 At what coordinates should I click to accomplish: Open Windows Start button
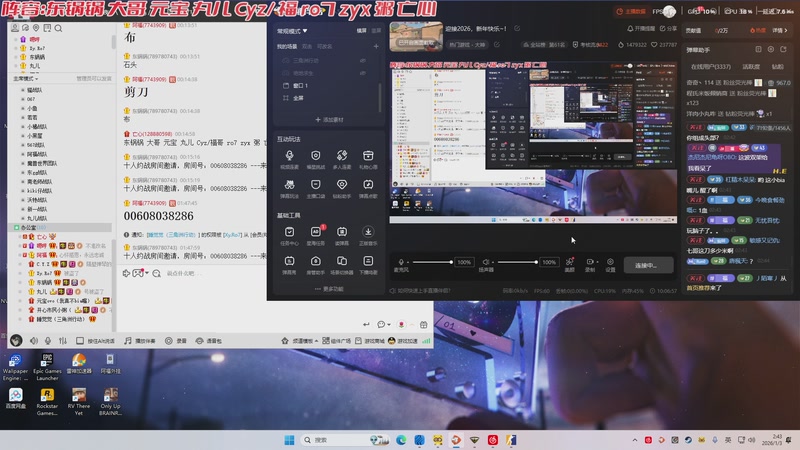[289, 440]
